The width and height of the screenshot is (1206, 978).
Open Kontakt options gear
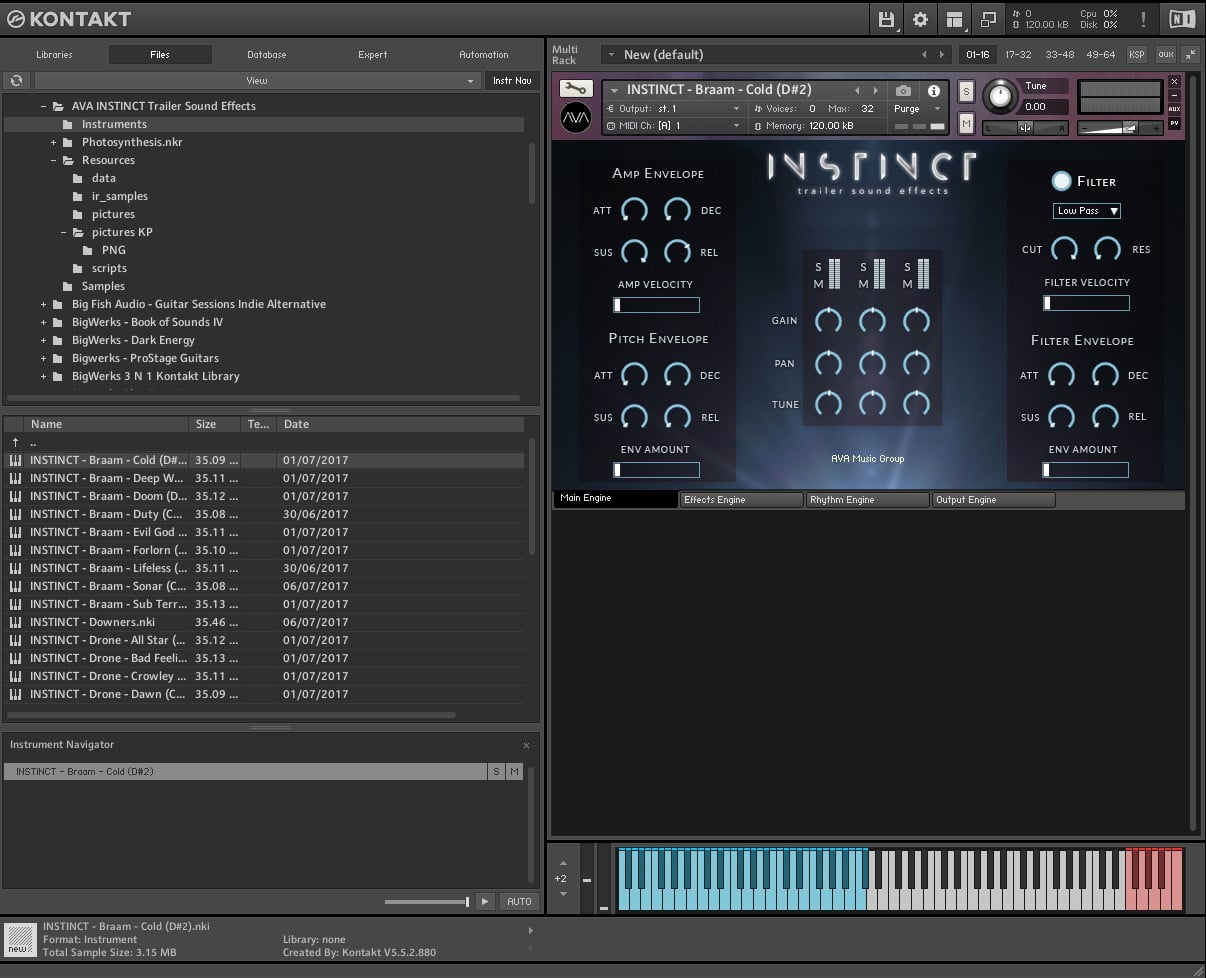(x=920, y=19)
